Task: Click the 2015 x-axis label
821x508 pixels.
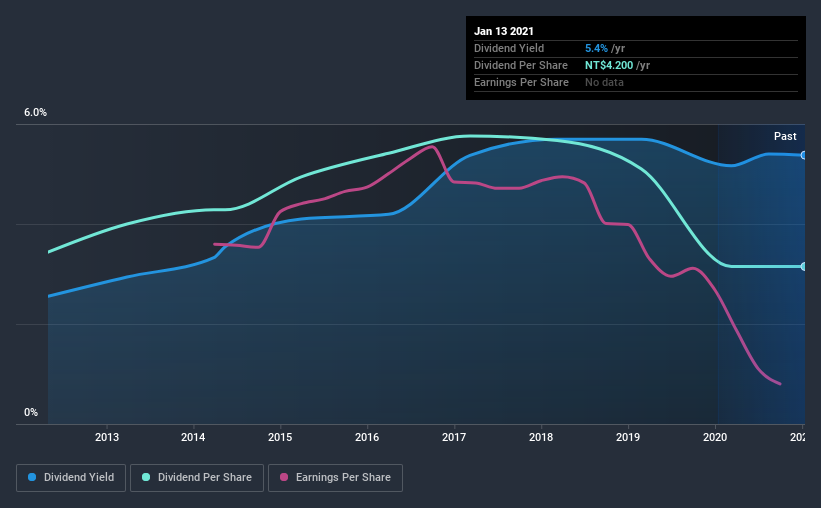Action: click(x=280, y=437)
